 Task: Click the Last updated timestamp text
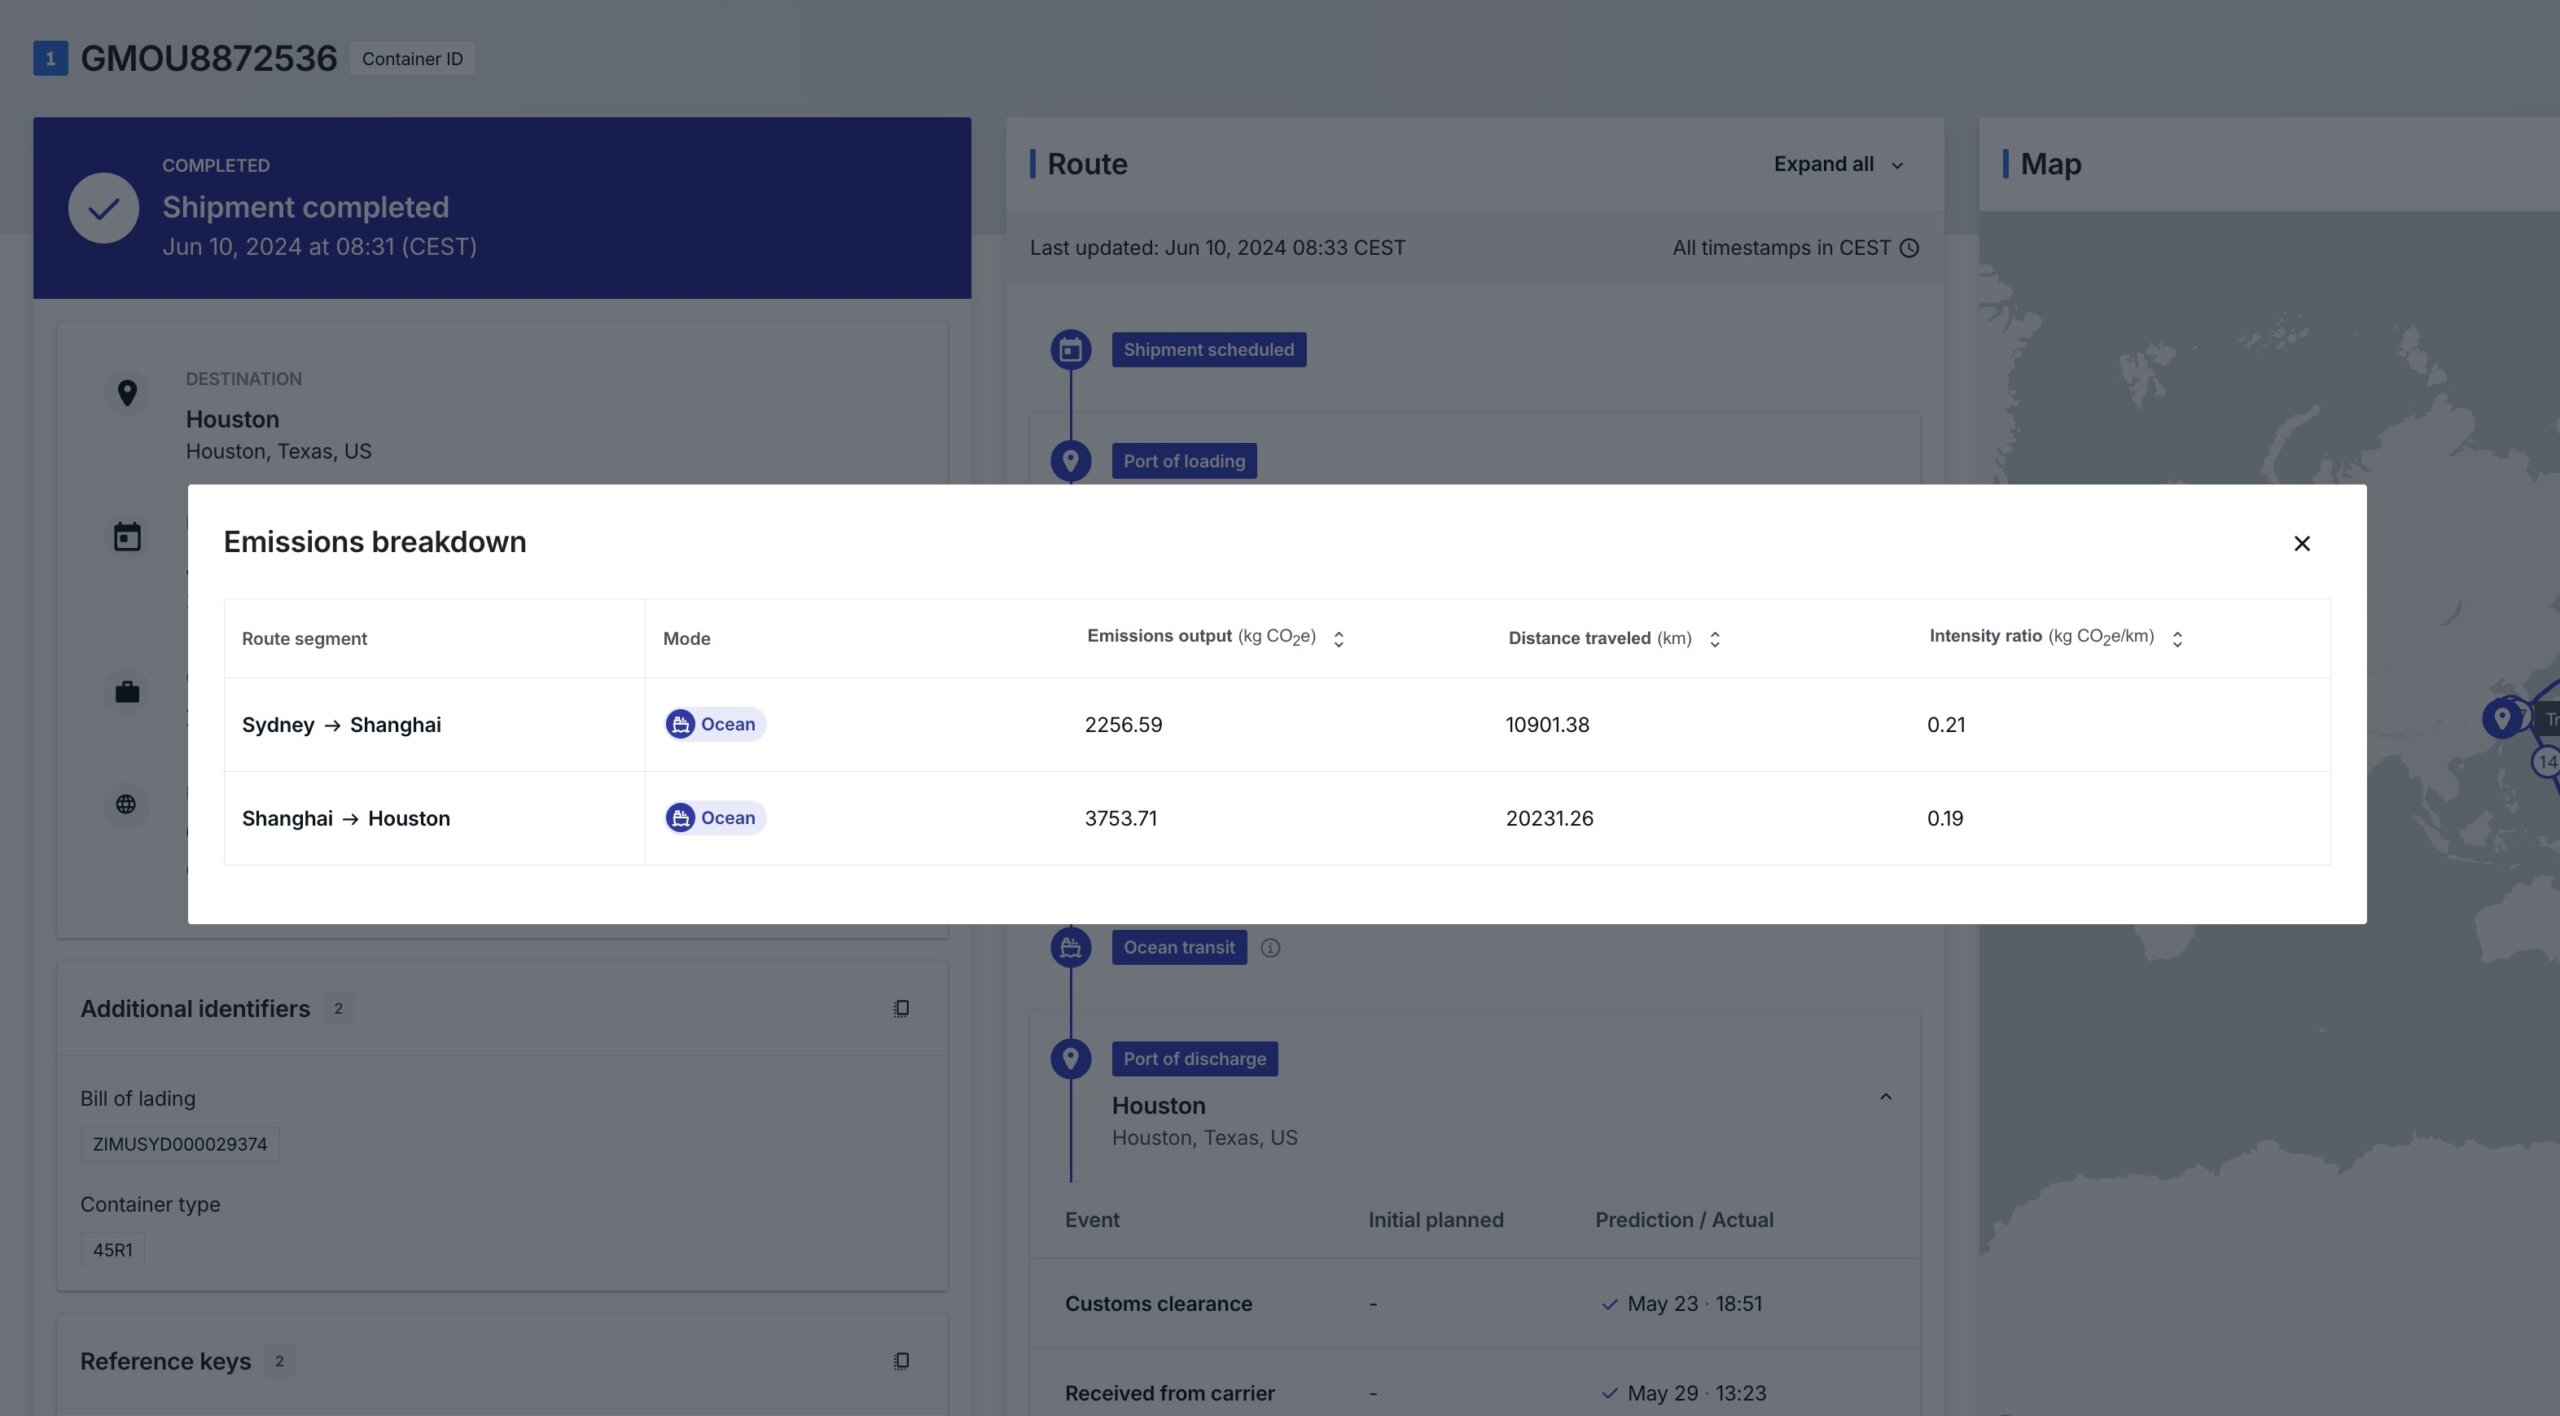[x=1217, y=248]
